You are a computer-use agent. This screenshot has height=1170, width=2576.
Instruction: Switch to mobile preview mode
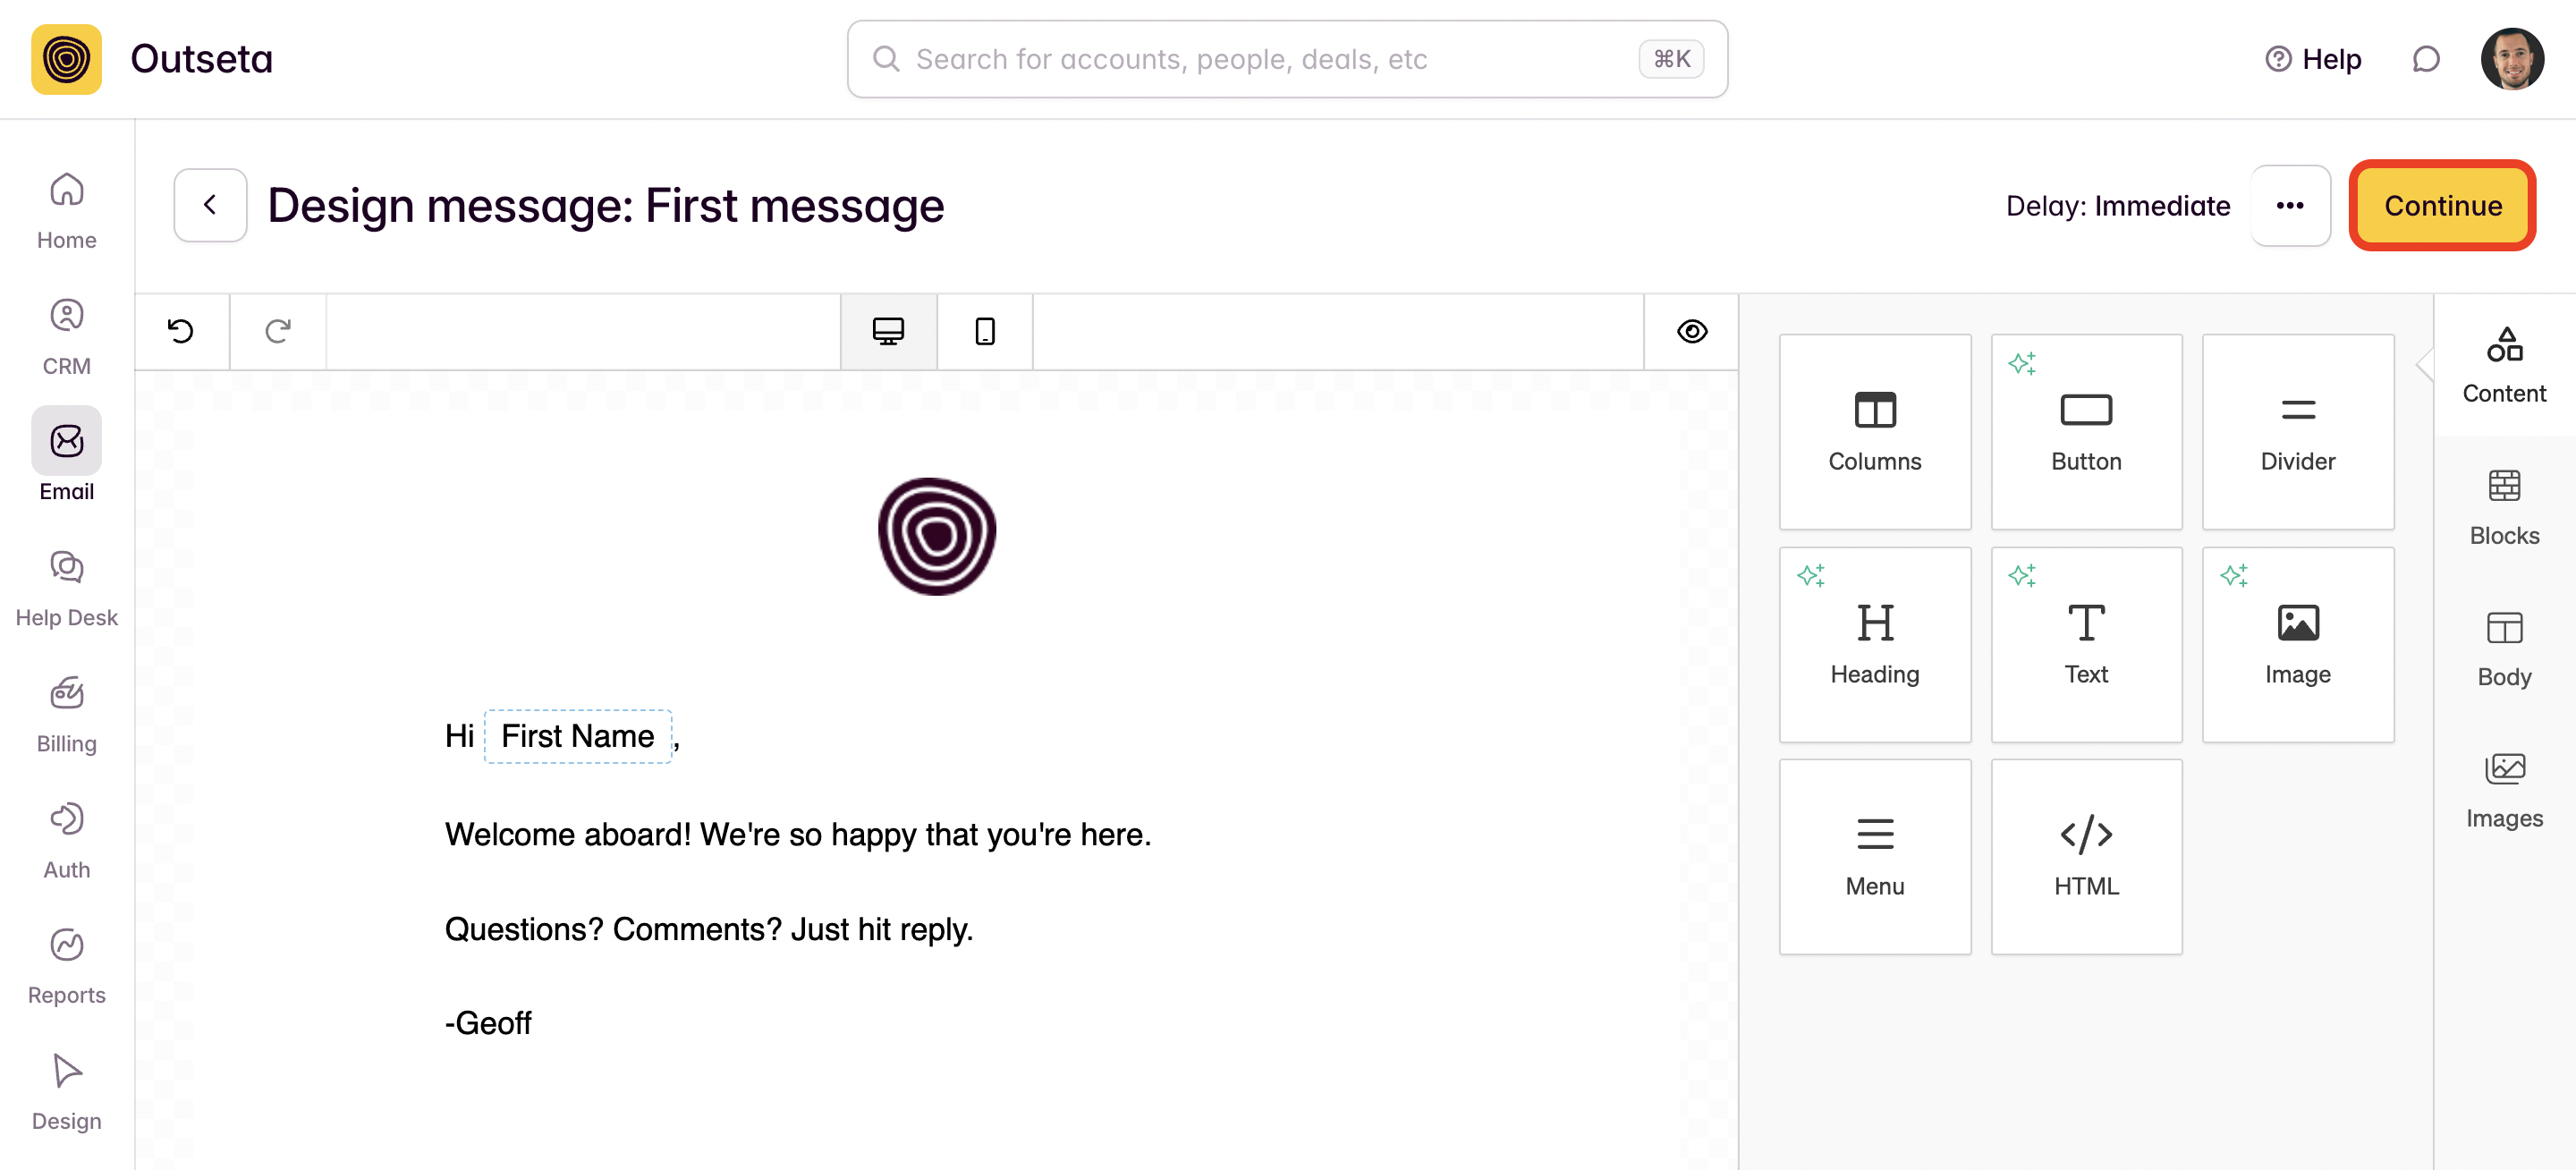[984, 331]
